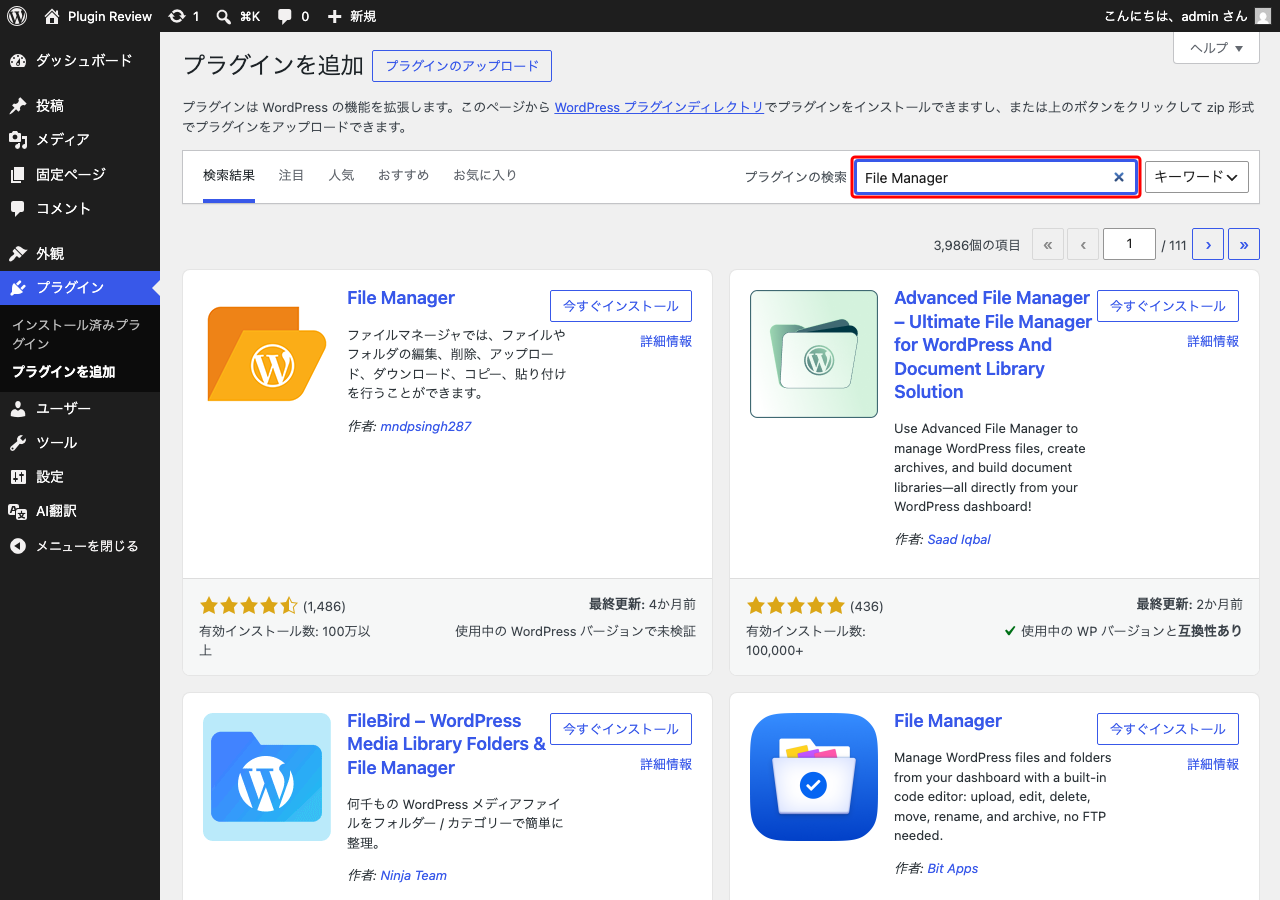The height and width of the screenshot is (900, 1280).
Task: Click the FileBird plugin icon
Action: 267,777
